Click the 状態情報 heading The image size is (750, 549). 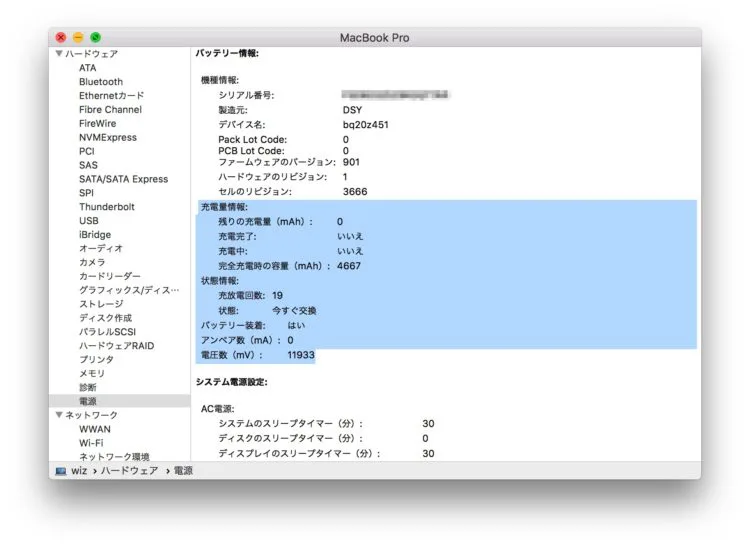click(x=220, y=281)
